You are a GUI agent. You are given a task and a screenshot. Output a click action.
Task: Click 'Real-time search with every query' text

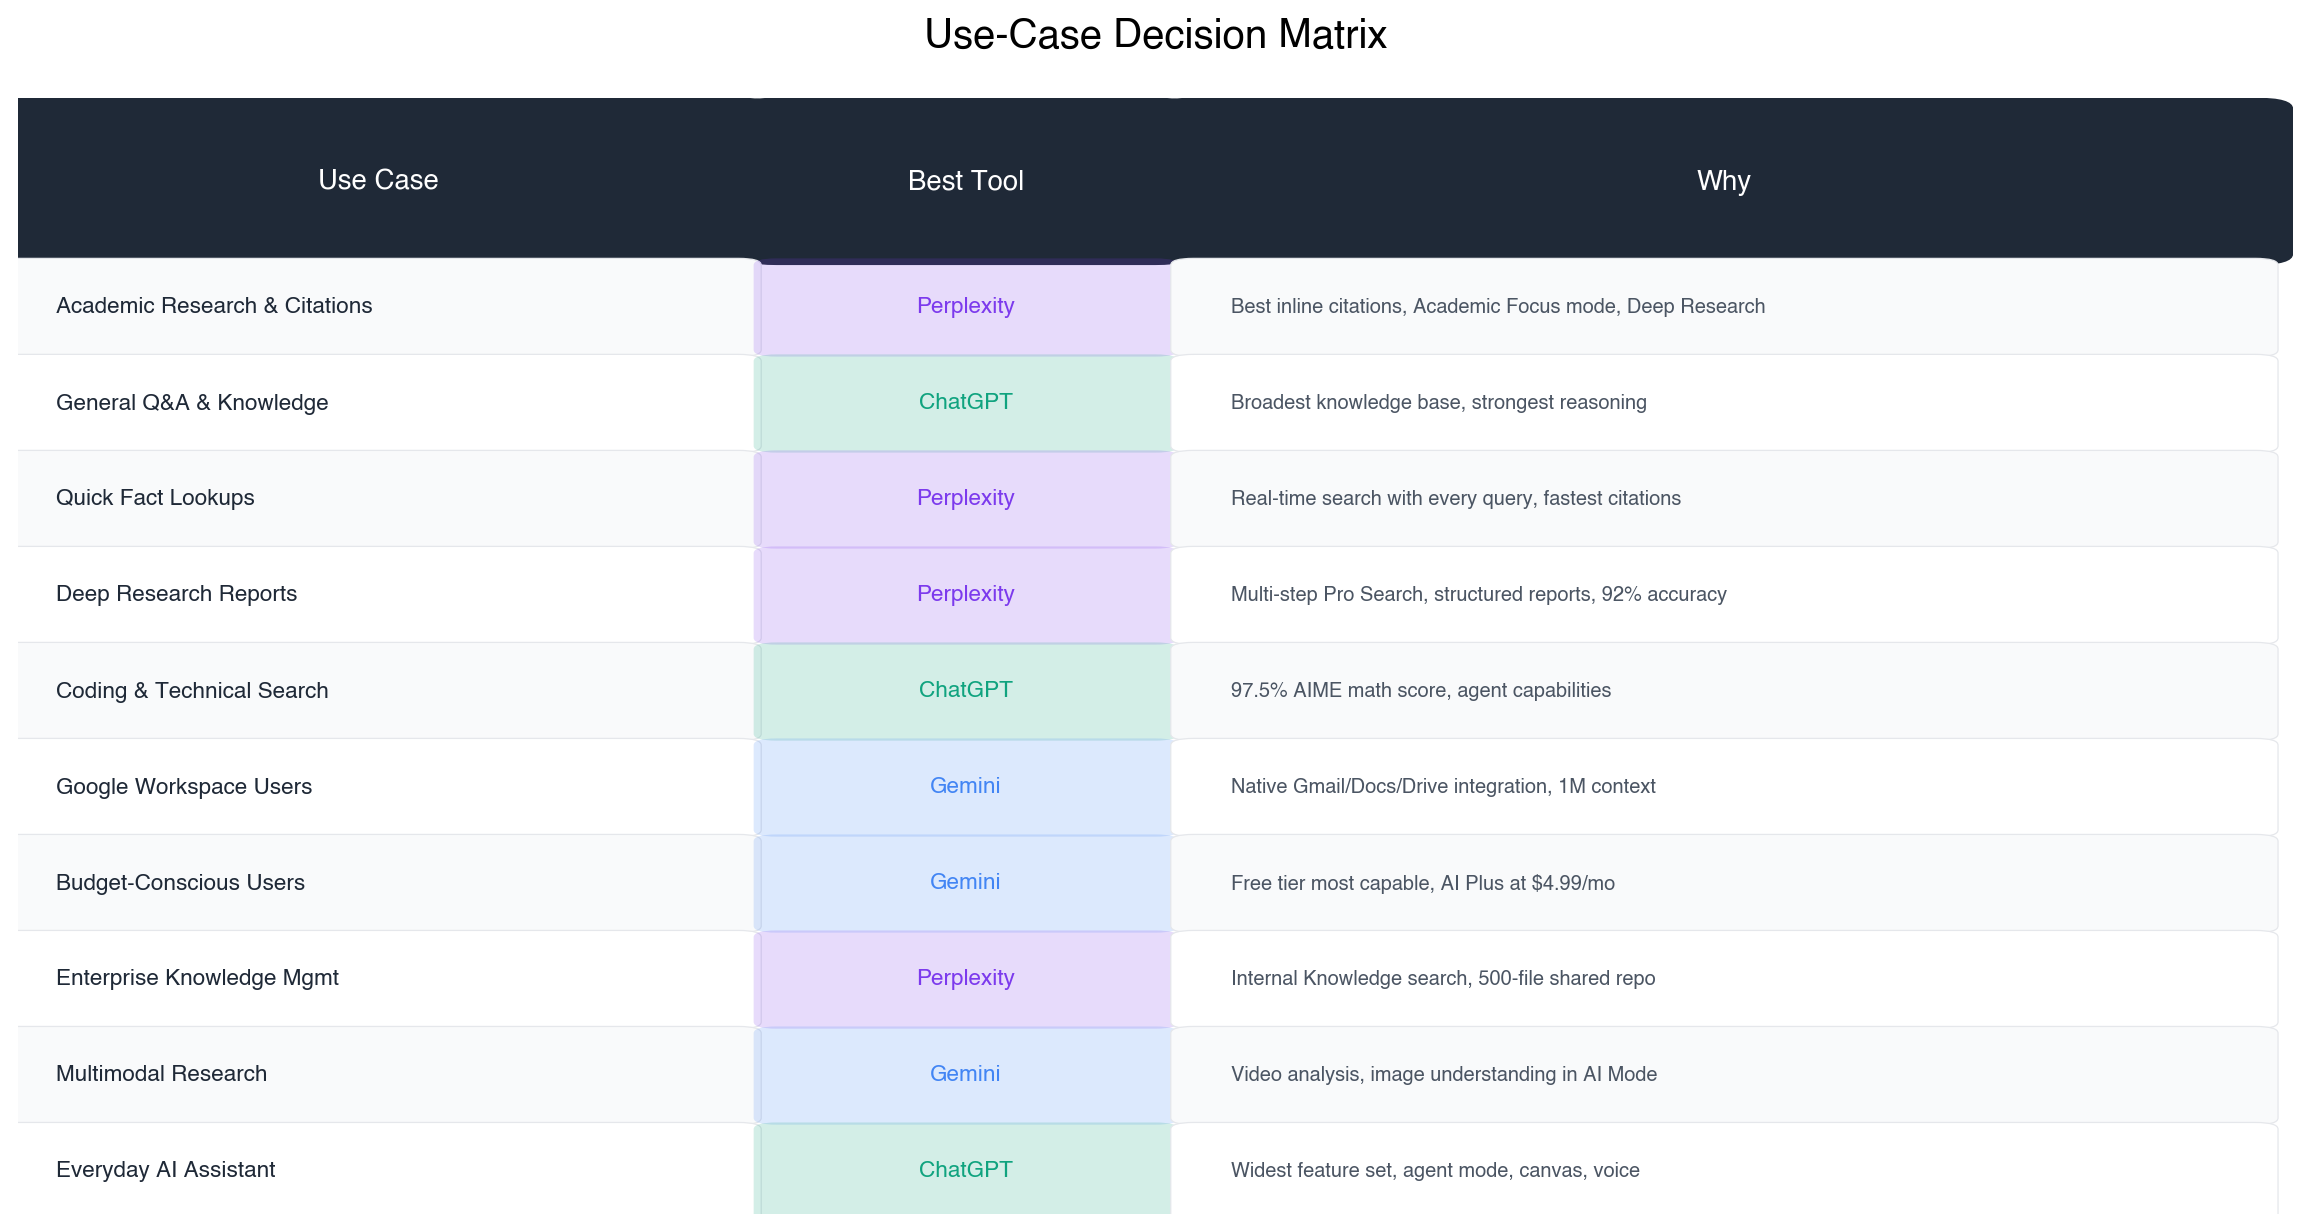(x=1381, y=498)
